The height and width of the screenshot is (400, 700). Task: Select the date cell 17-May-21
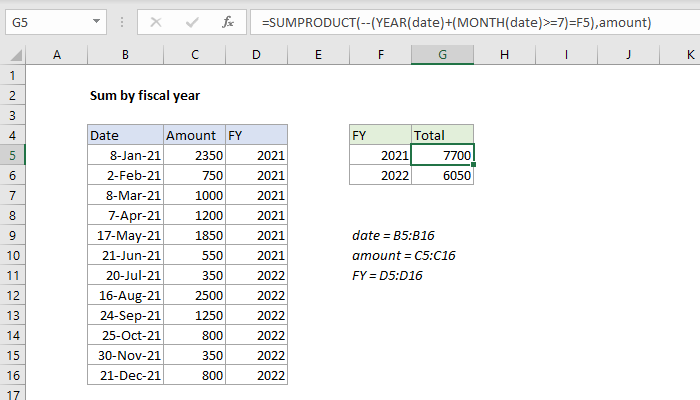click(125, 235)
